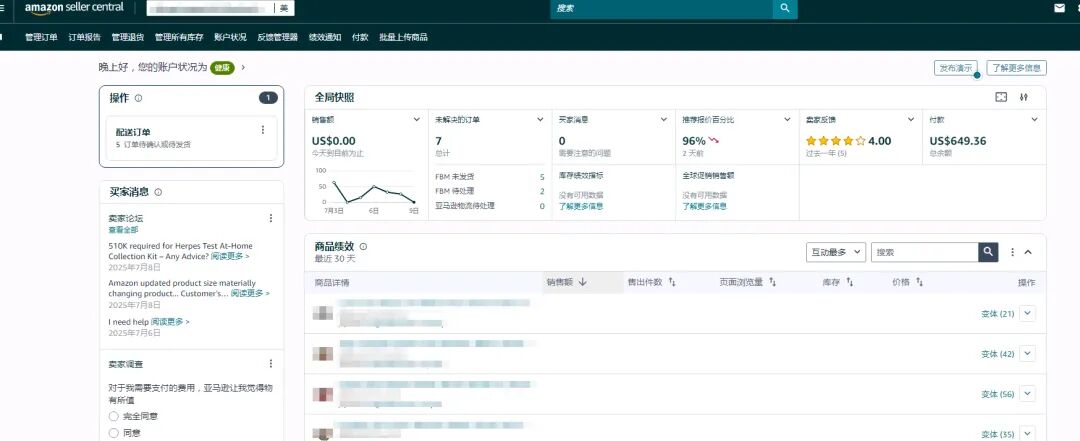Click the 发布演示 button

click(x=955, y=68)
